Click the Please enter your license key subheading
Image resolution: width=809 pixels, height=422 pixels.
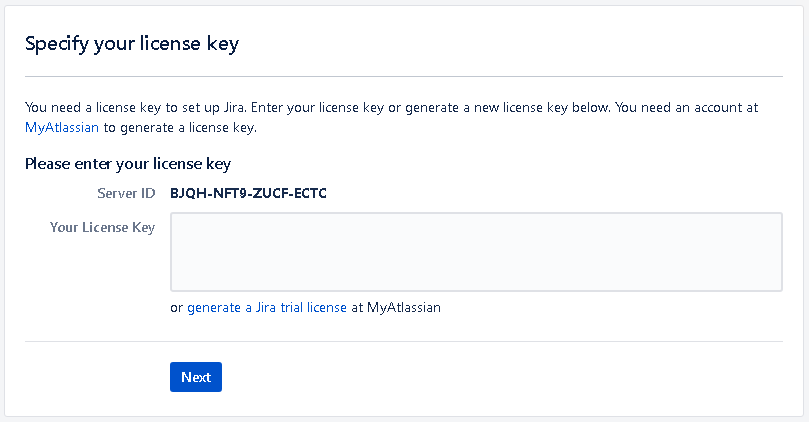pos(128,163)
